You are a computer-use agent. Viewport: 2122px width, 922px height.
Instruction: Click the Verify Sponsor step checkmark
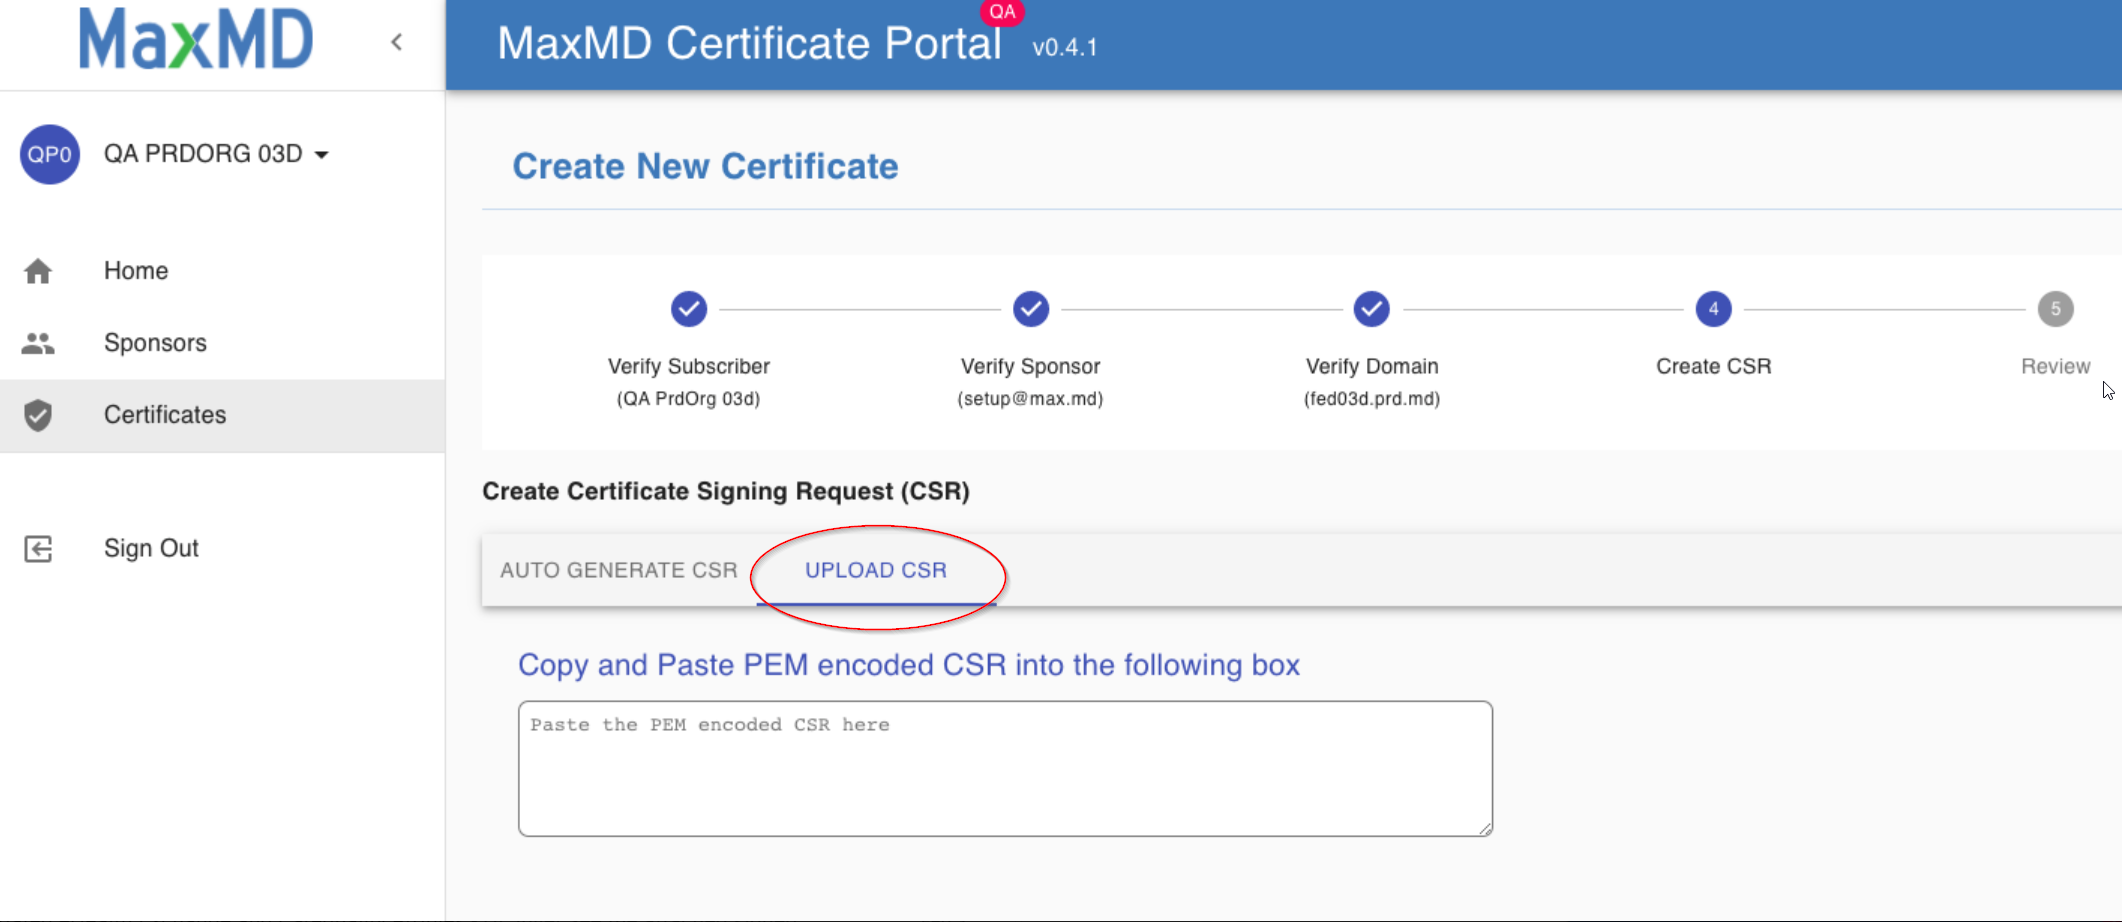1031,309
